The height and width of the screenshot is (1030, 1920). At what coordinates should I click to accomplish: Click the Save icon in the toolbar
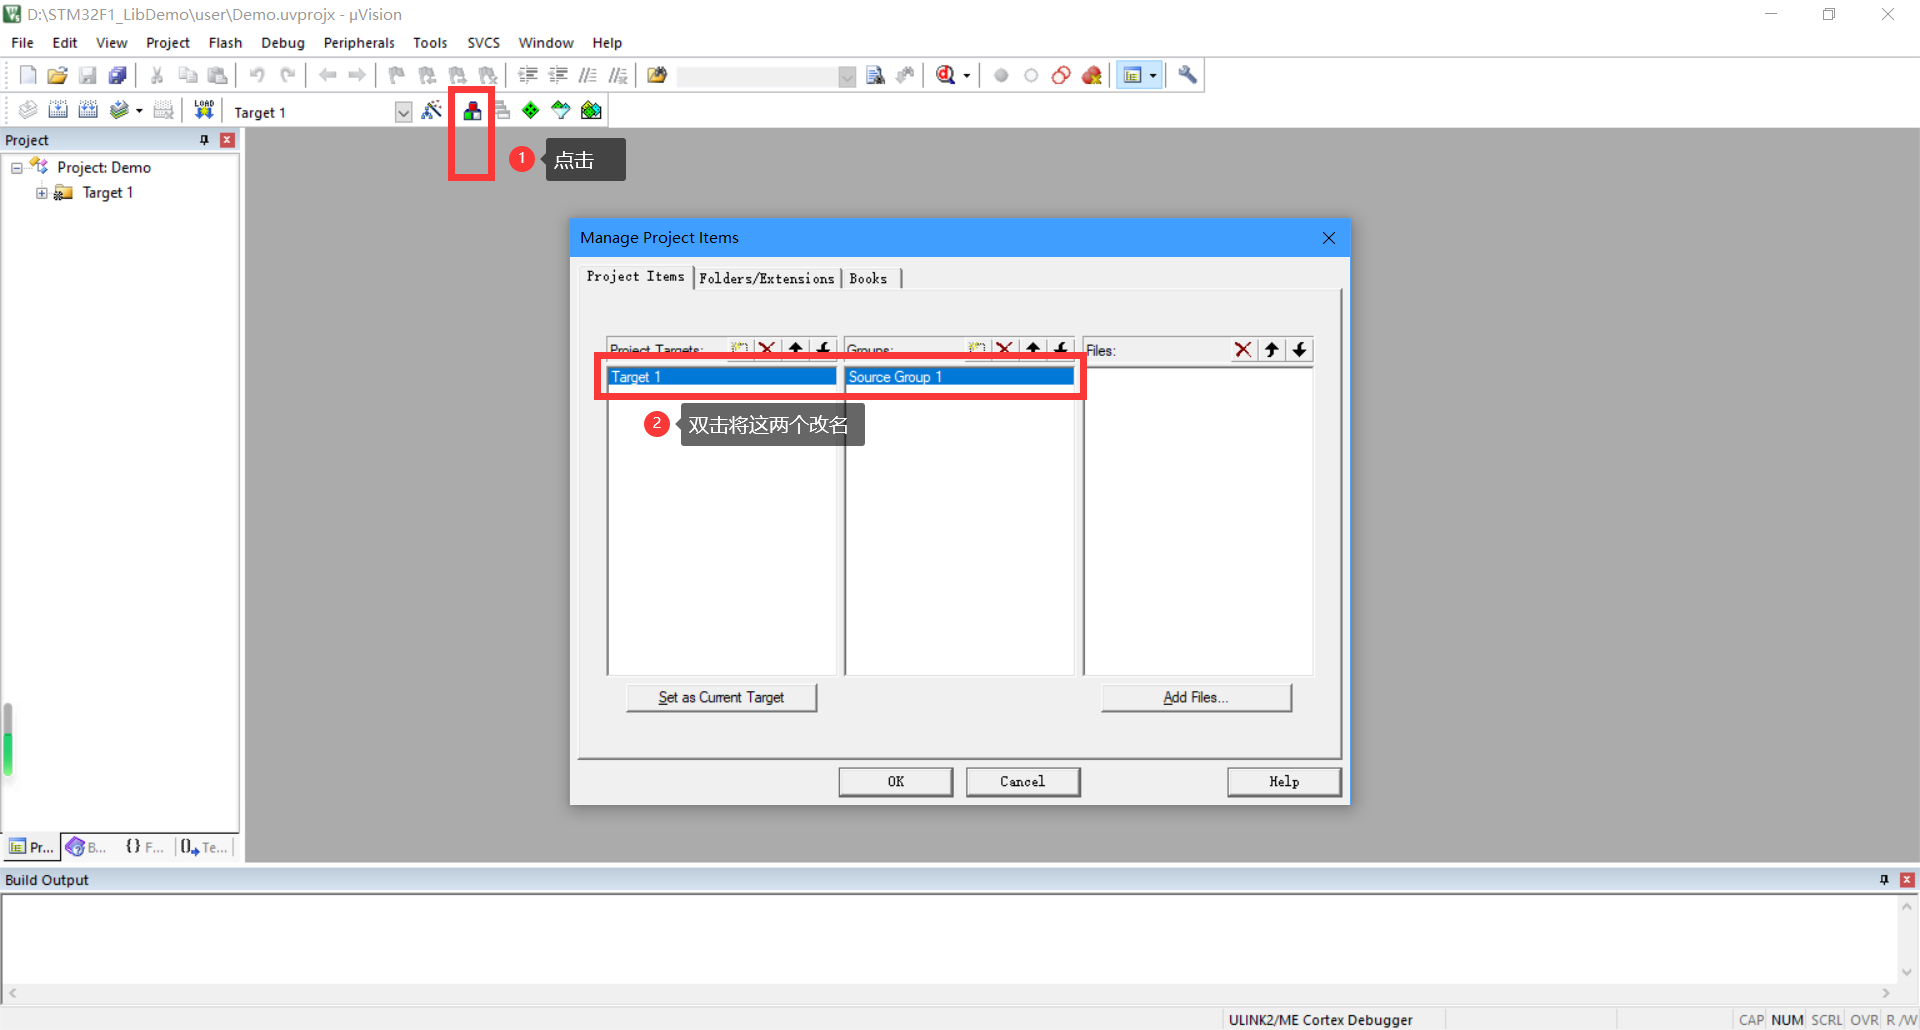pos(88,75)
